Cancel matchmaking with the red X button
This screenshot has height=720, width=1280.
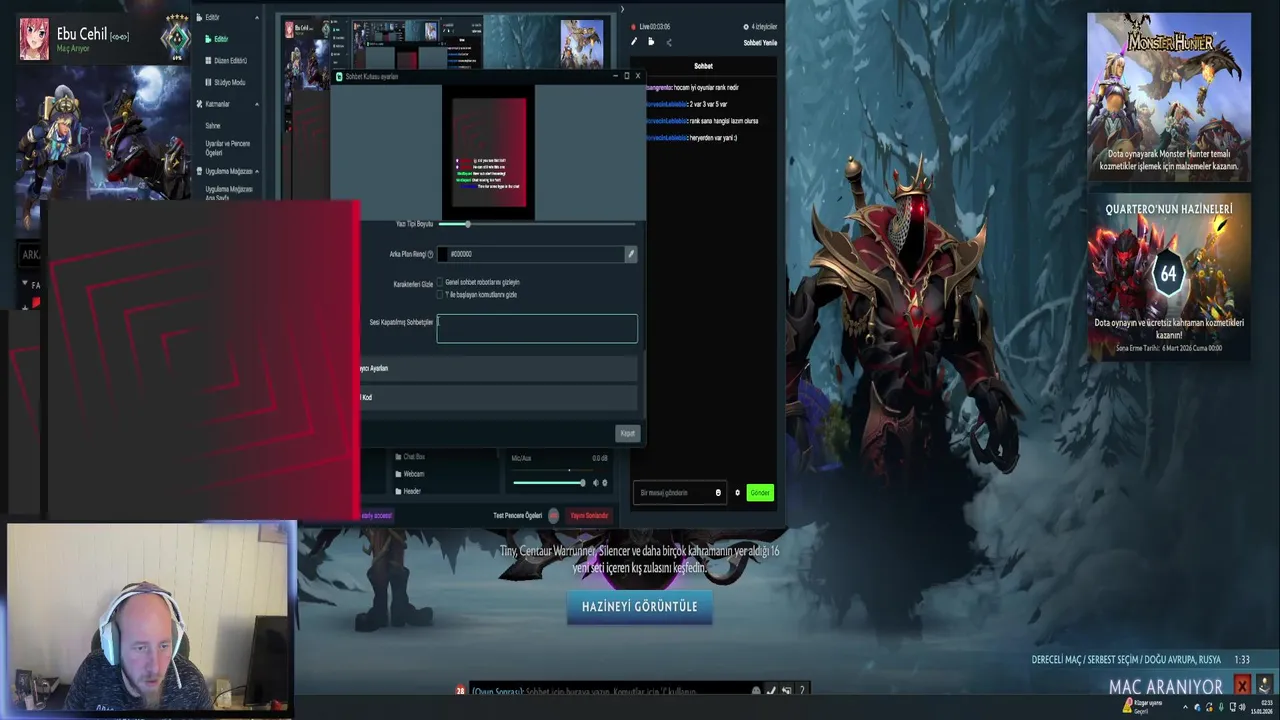[x=1242, y=686]
